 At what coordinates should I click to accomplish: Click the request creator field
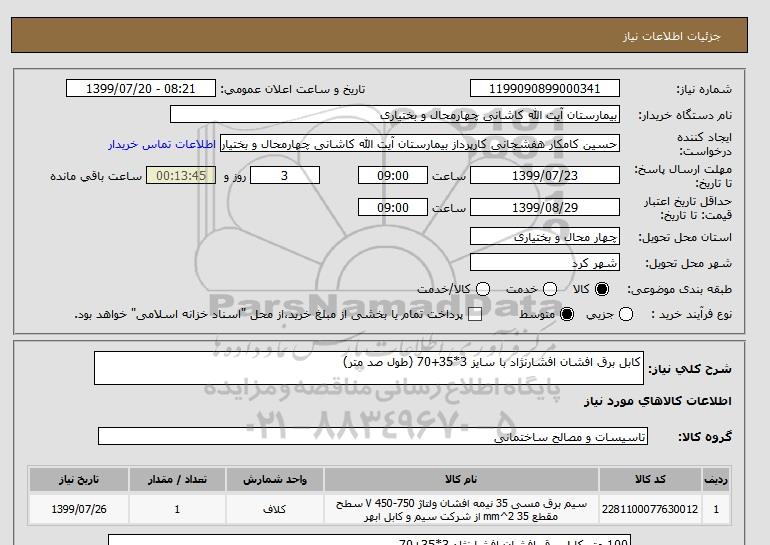[420, 144]
